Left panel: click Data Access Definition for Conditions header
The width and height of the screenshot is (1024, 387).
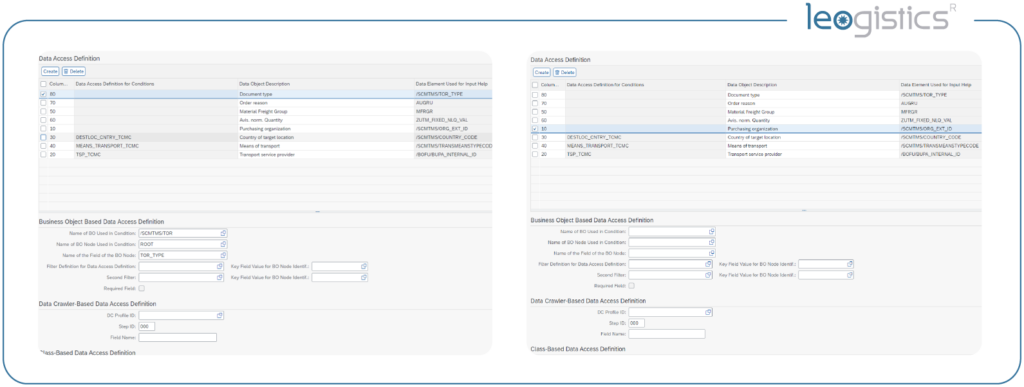pos(115,84)
